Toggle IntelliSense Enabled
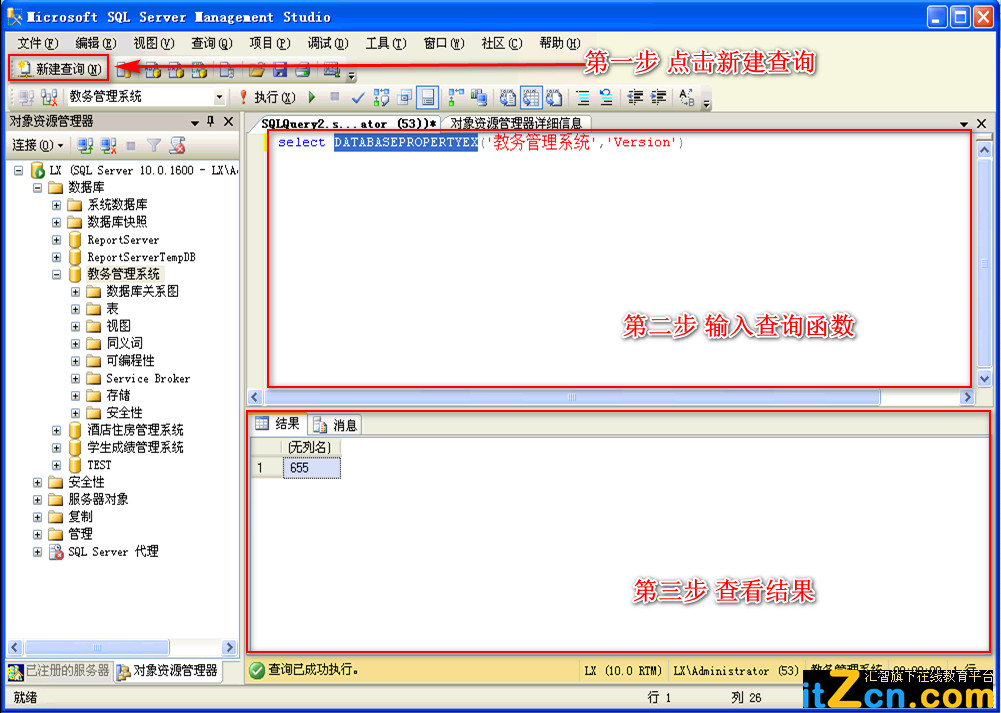The width and height of the screenshot is (1001, 713). tap(427, 97)
